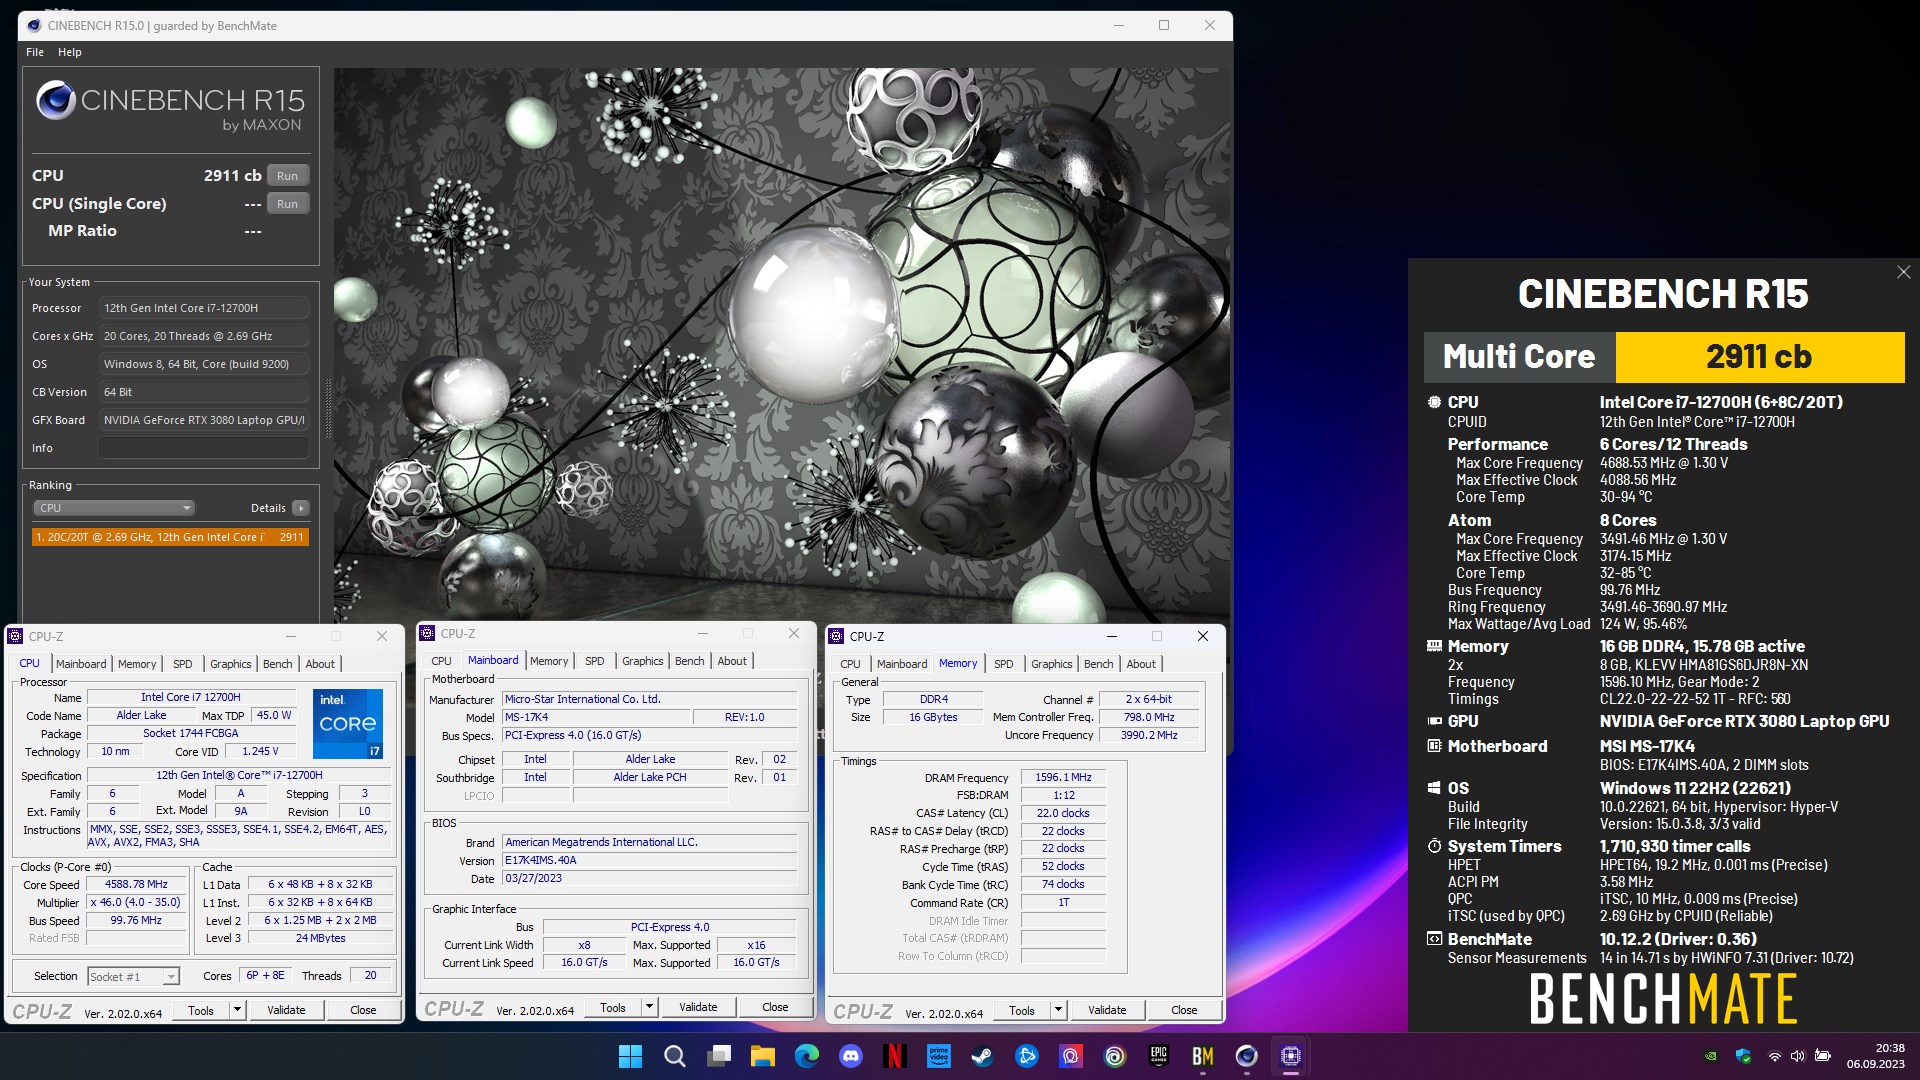Screen dimensions: 1920x1080
Task: Select the first ranking entry scoring 2911
Action: 170,537
